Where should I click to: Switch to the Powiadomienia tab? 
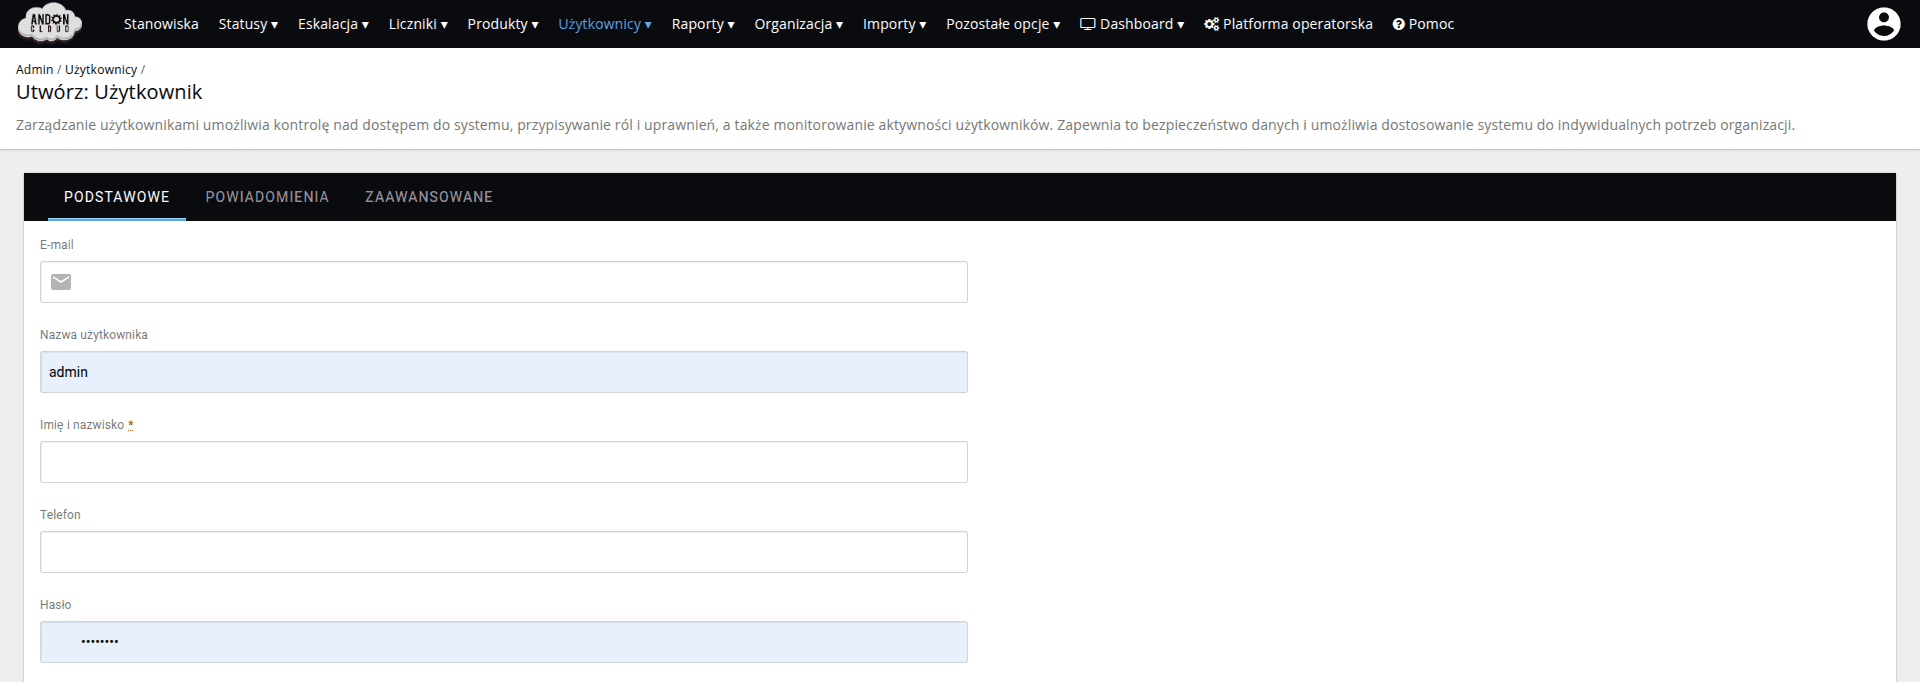(267, 197)
